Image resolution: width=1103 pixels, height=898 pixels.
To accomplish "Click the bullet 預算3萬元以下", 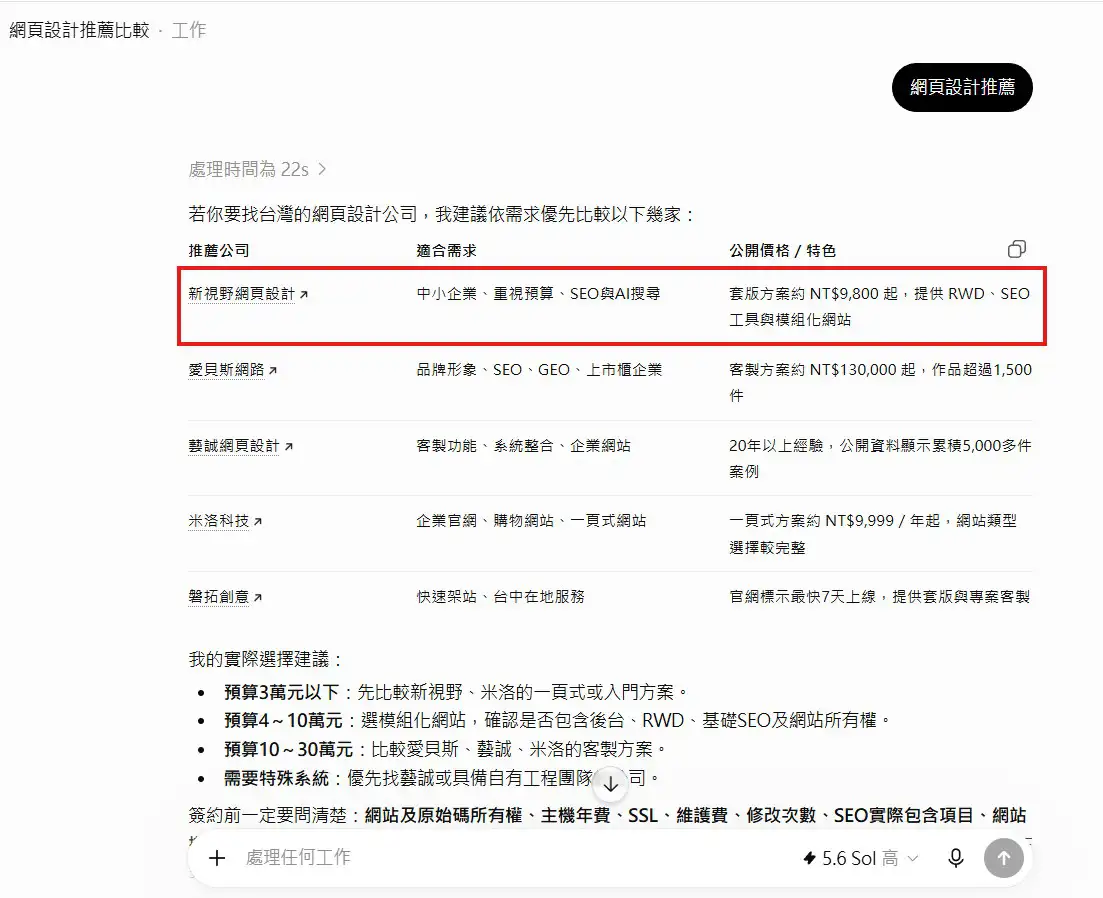I will pyautogui.click(x=456, y=692).
